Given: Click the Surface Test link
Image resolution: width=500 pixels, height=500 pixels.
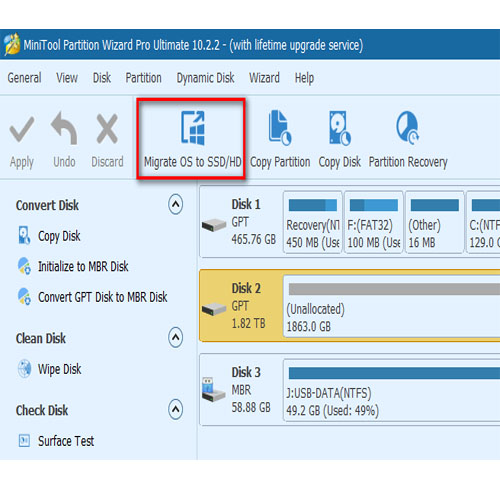Looking at the screenshot, I should 66,441.
